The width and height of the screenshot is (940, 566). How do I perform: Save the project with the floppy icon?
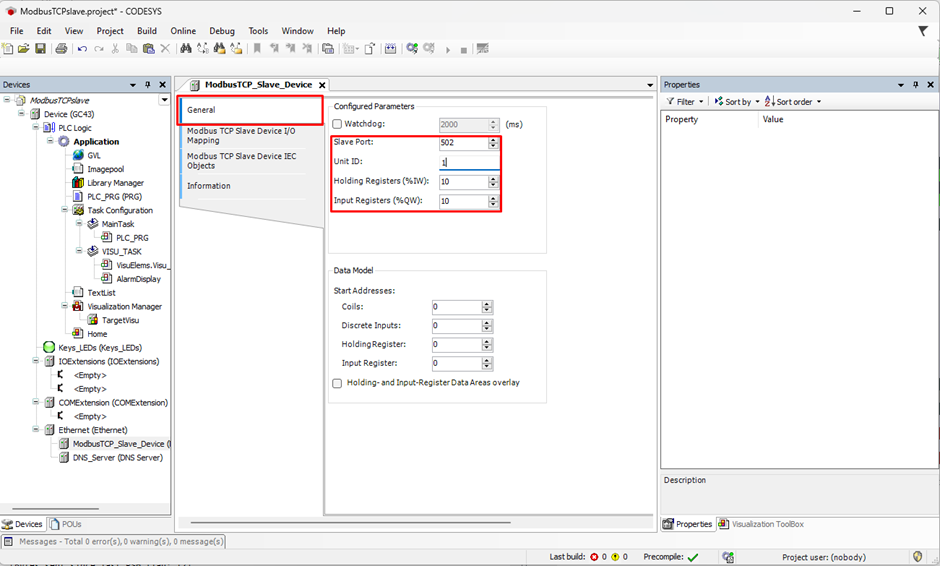[40, 49]
